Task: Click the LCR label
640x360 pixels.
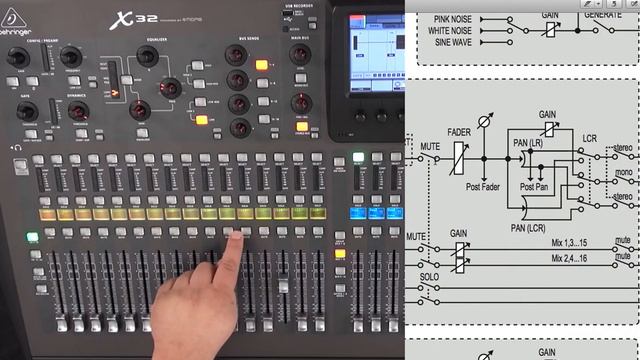Action: point(589,139)
